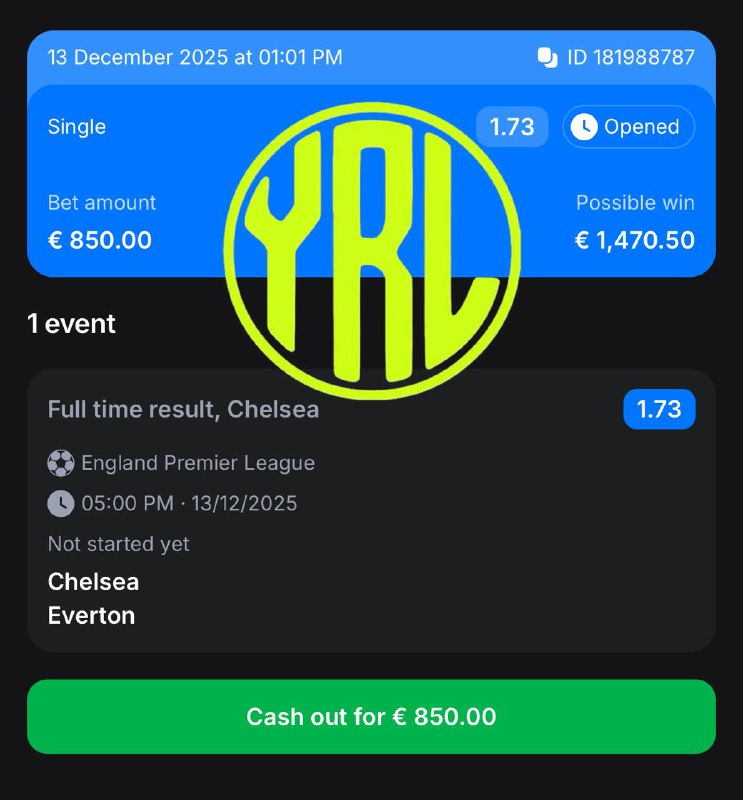
Task: Open ID 181988787 text
Action: (631, 57)
